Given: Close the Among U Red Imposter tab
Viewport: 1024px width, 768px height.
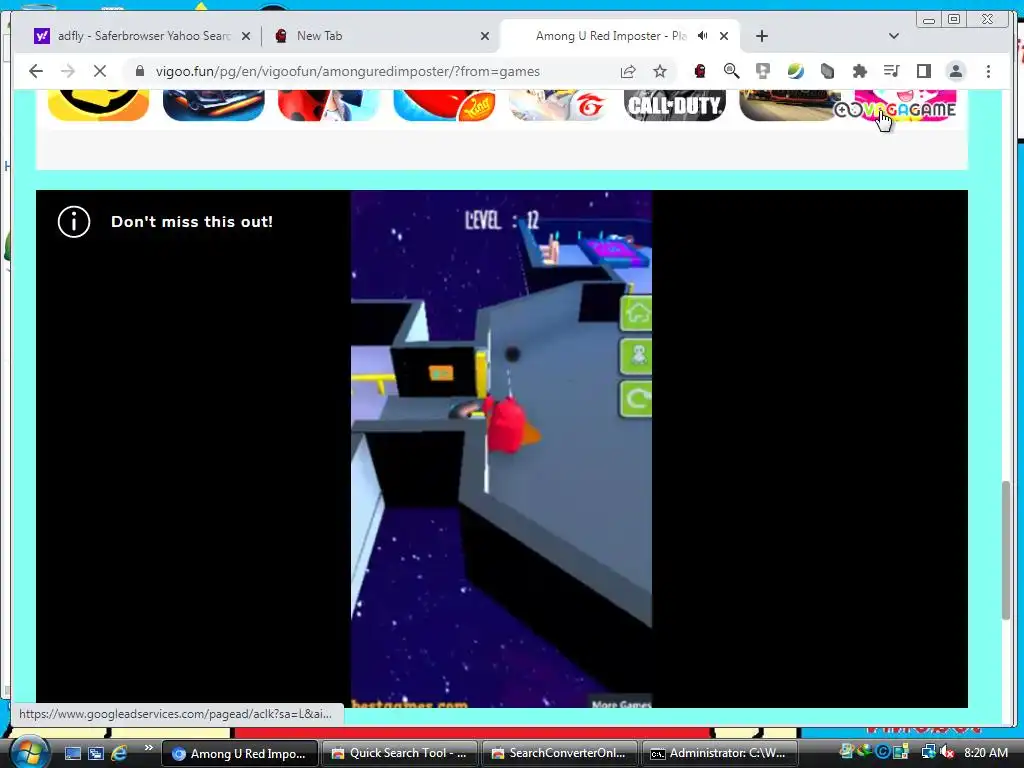Looking at the screenshot, I should click(724, 36).
